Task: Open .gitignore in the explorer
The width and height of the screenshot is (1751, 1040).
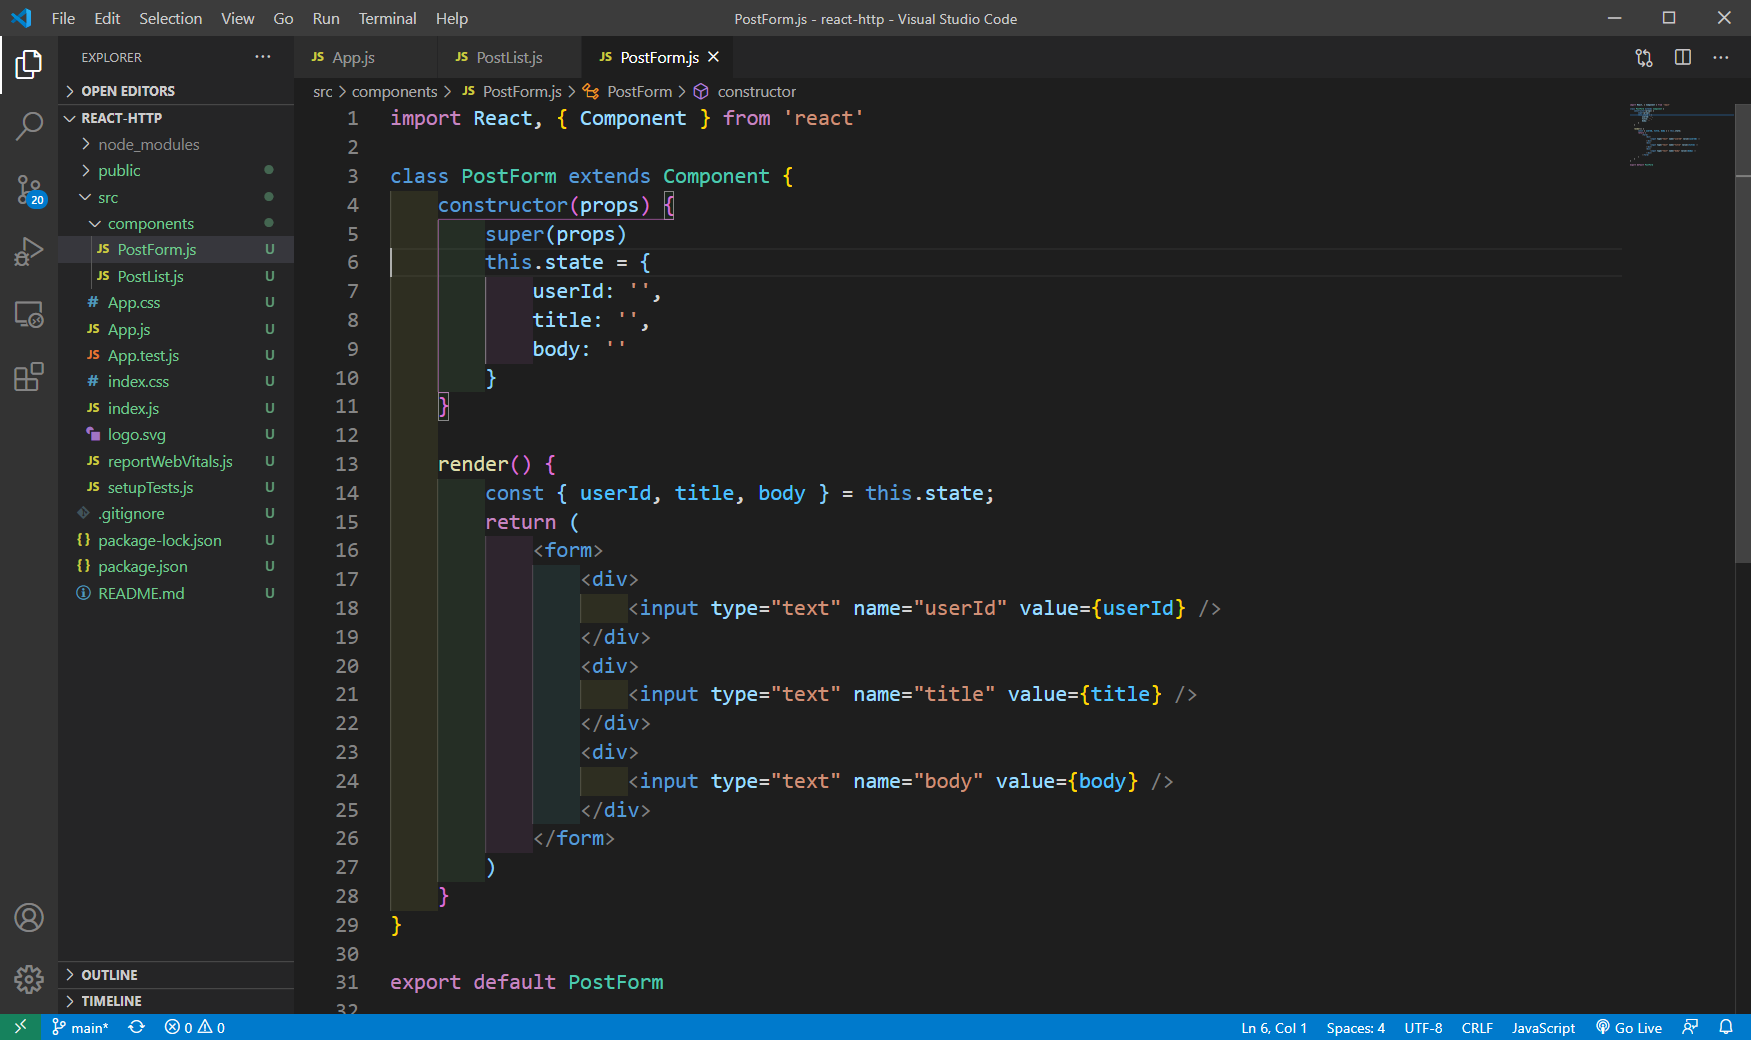Action: point(176,513)
